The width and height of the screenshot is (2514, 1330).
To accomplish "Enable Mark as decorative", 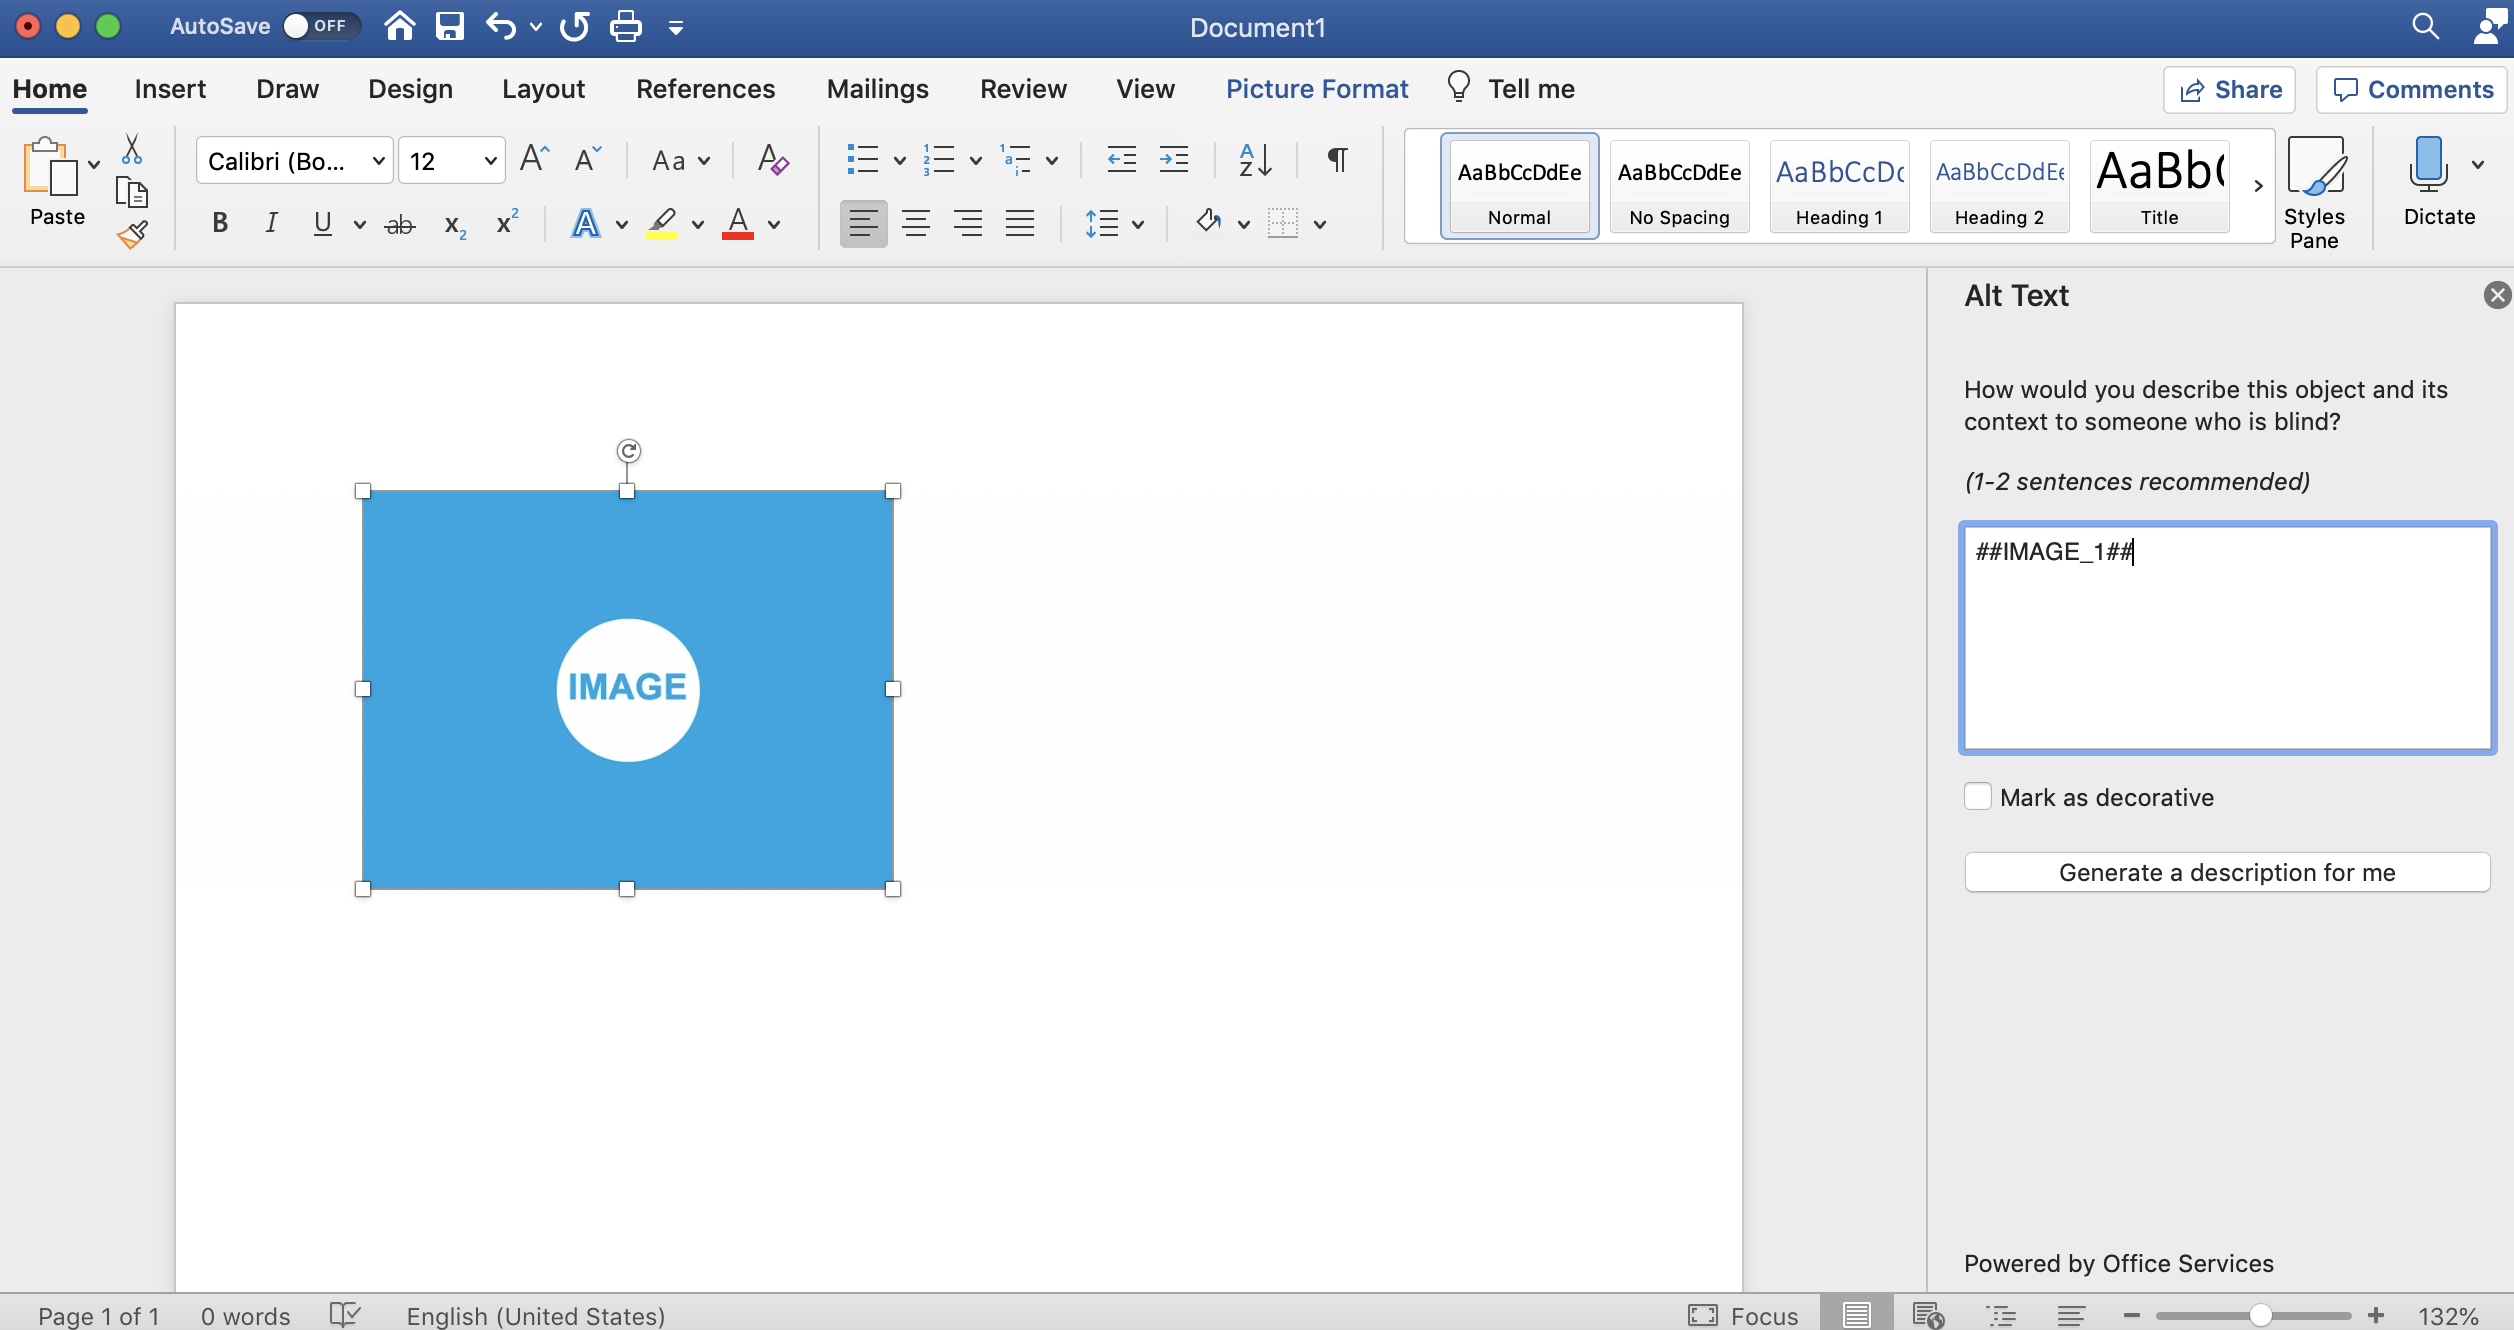I will 1978,796.
